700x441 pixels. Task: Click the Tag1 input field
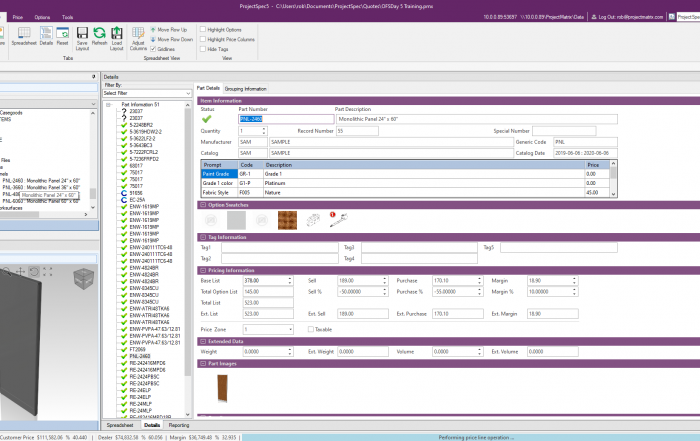point(280,247)
